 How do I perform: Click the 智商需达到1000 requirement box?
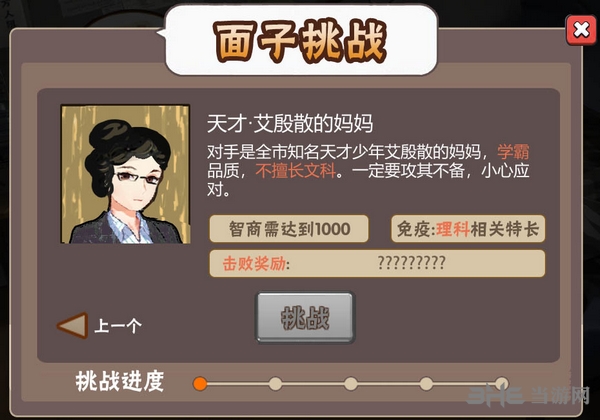click(x=289, y=229)
